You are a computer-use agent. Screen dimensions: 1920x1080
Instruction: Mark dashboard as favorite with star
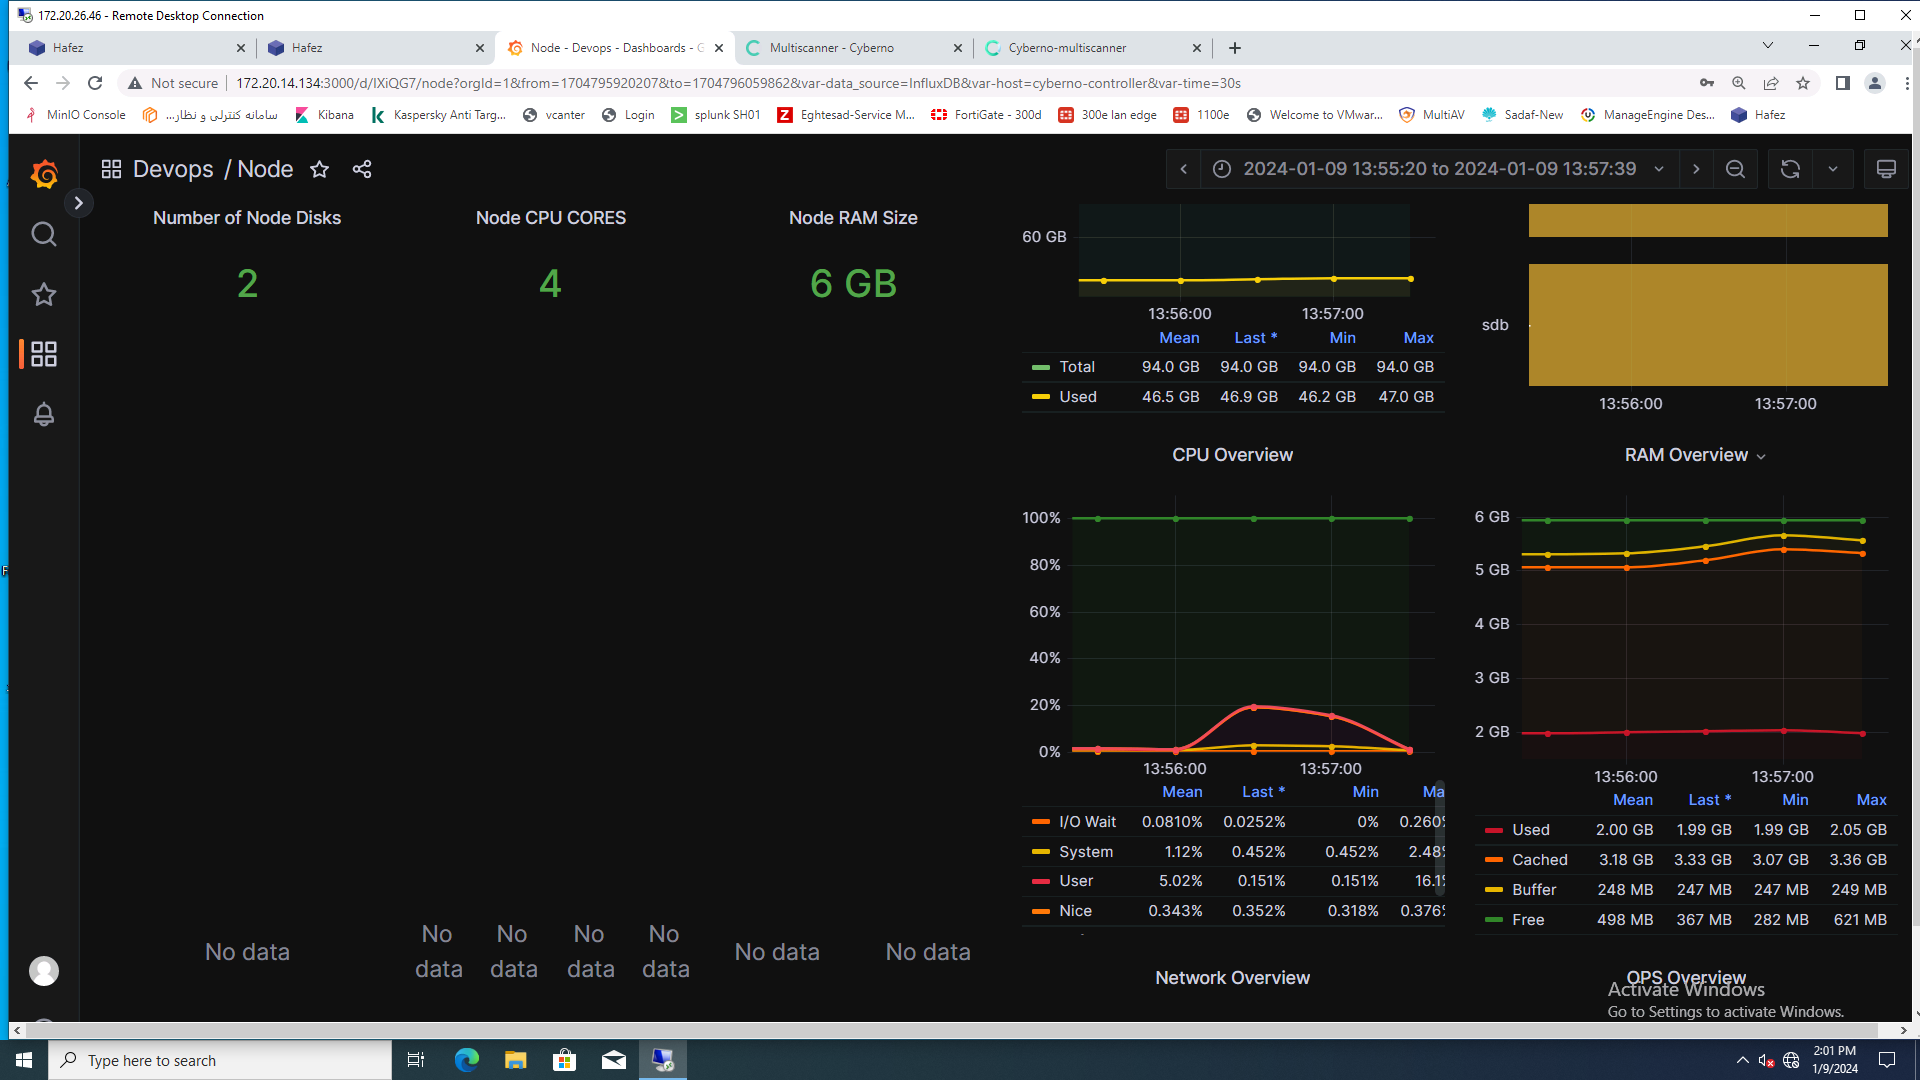point(319,169)
